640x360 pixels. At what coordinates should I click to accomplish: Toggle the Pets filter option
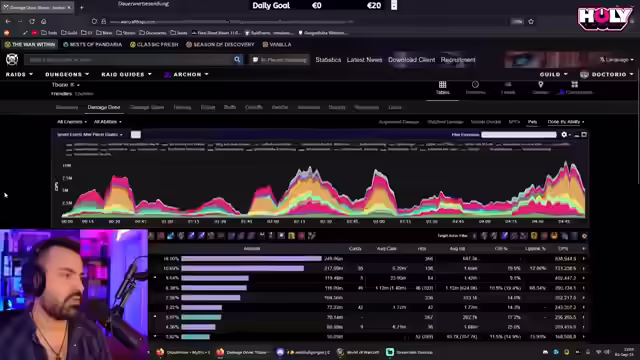point(532,122)
